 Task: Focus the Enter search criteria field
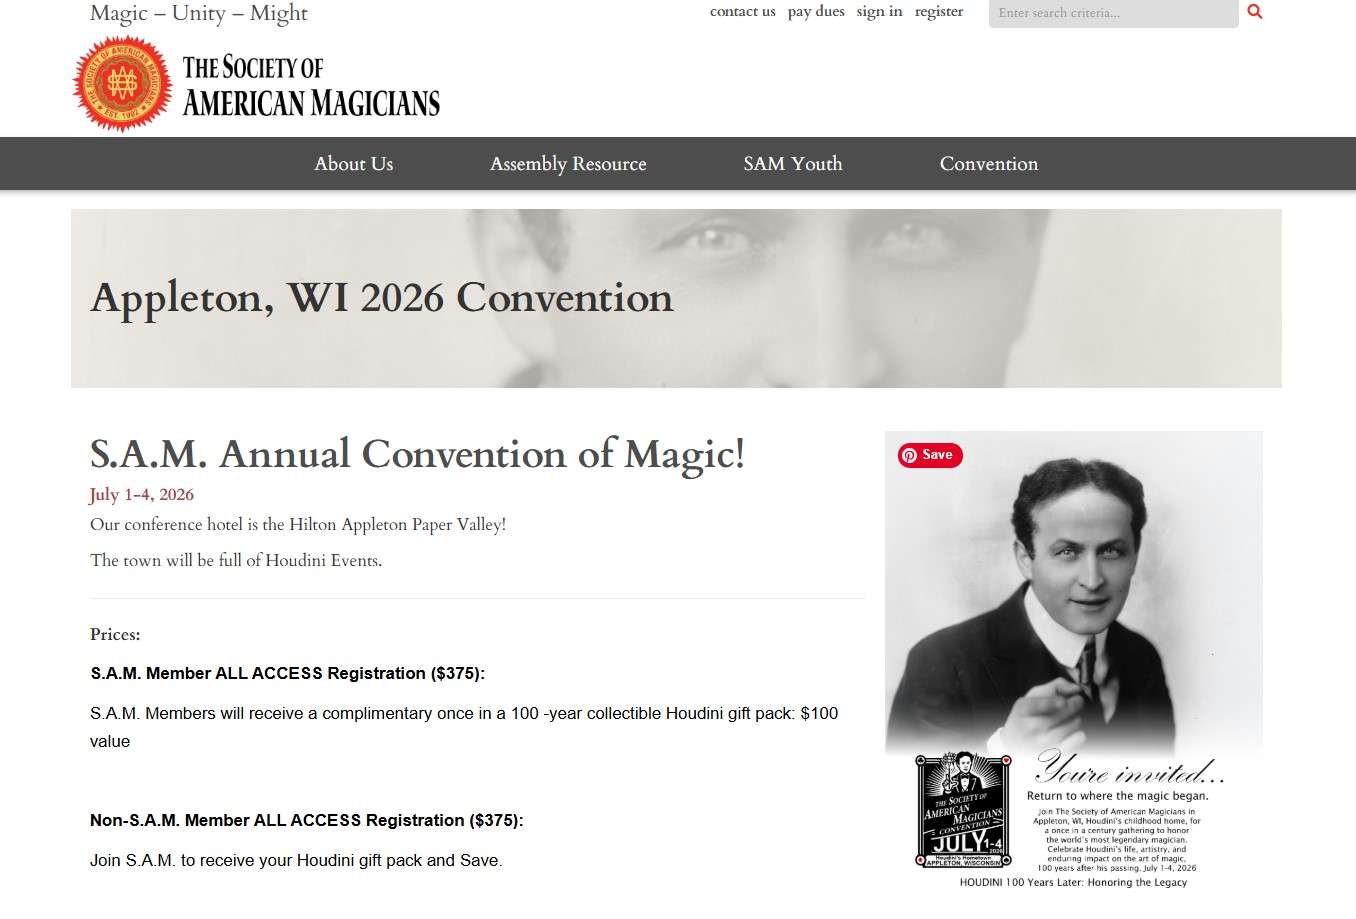[x=1112, y=13]
